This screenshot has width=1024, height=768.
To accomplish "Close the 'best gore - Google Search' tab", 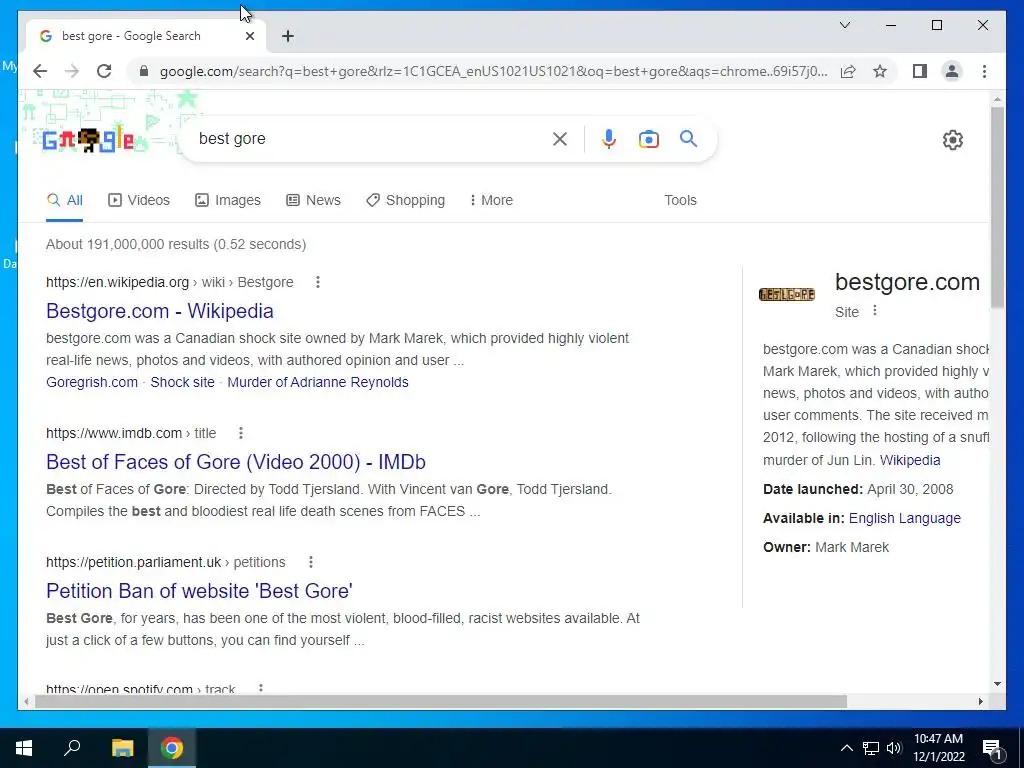I will tap(249, 36).
